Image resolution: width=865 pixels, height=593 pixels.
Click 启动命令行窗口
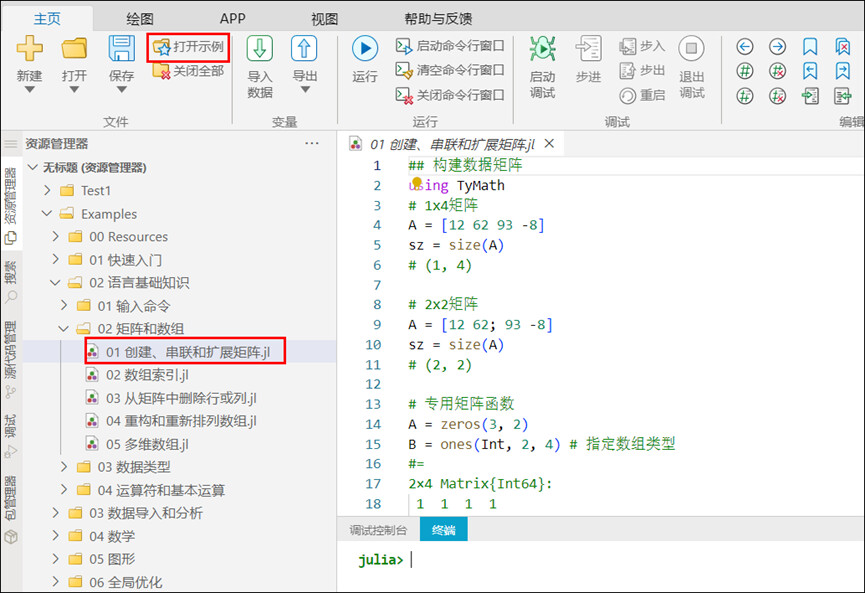pos(450,46)
